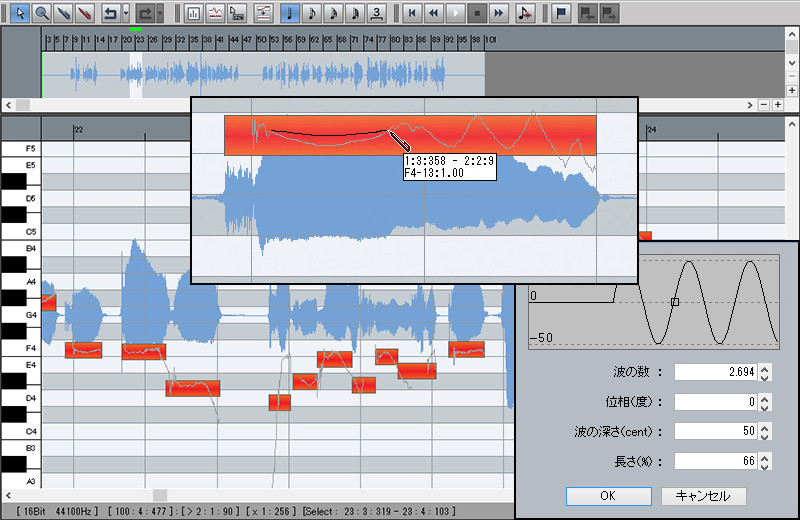Decrease 長さ(%) with the down stepper arrow
The width and height of the screenshot is (800, 520).
click(x=764, y=466)
